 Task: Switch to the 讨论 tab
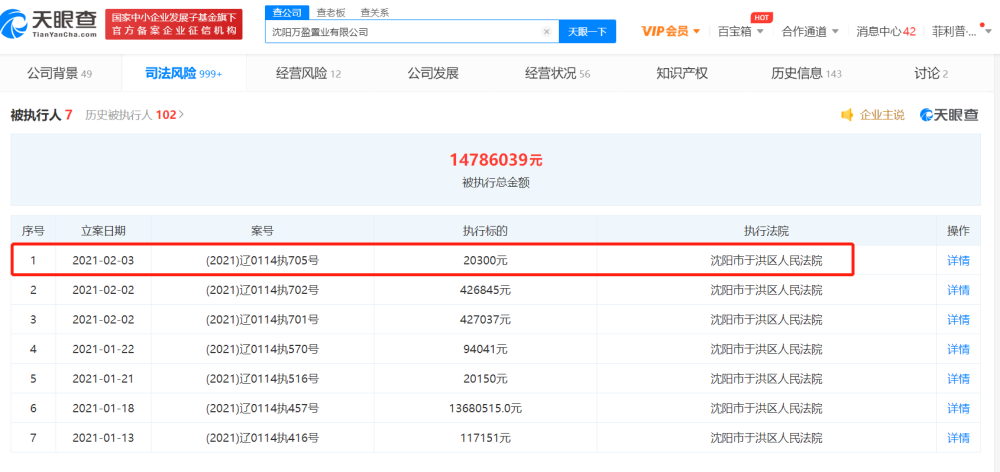pyautogui.click(x=930, y=73)
